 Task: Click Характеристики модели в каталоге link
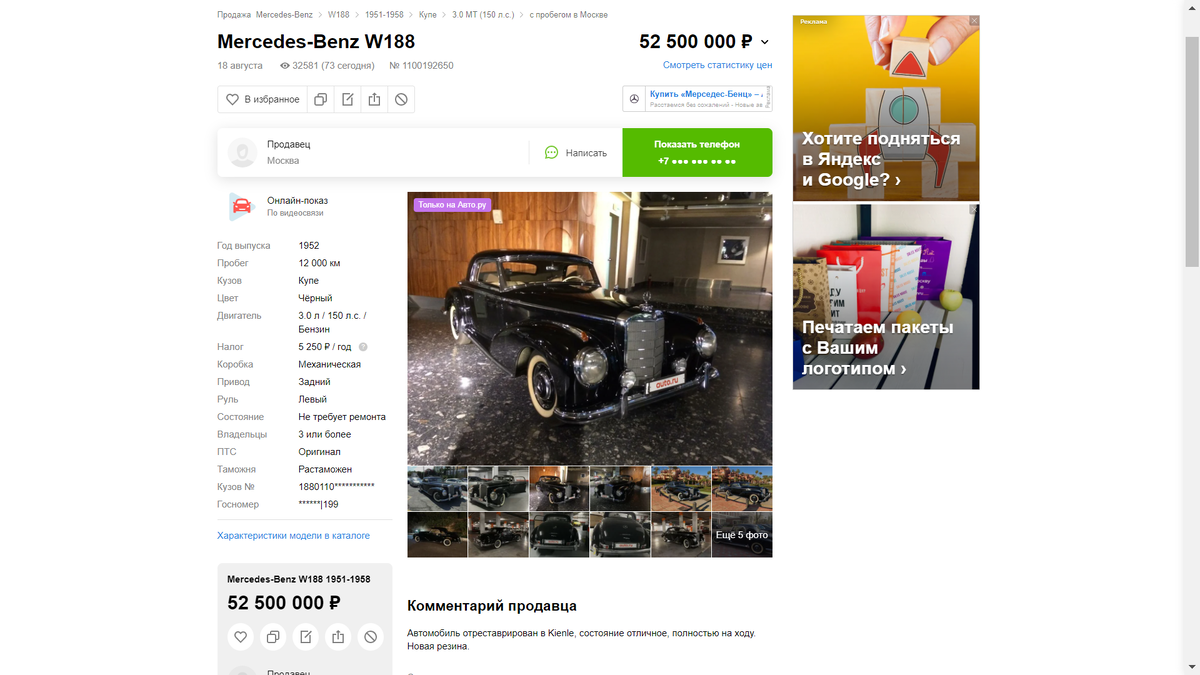(293, 536)
